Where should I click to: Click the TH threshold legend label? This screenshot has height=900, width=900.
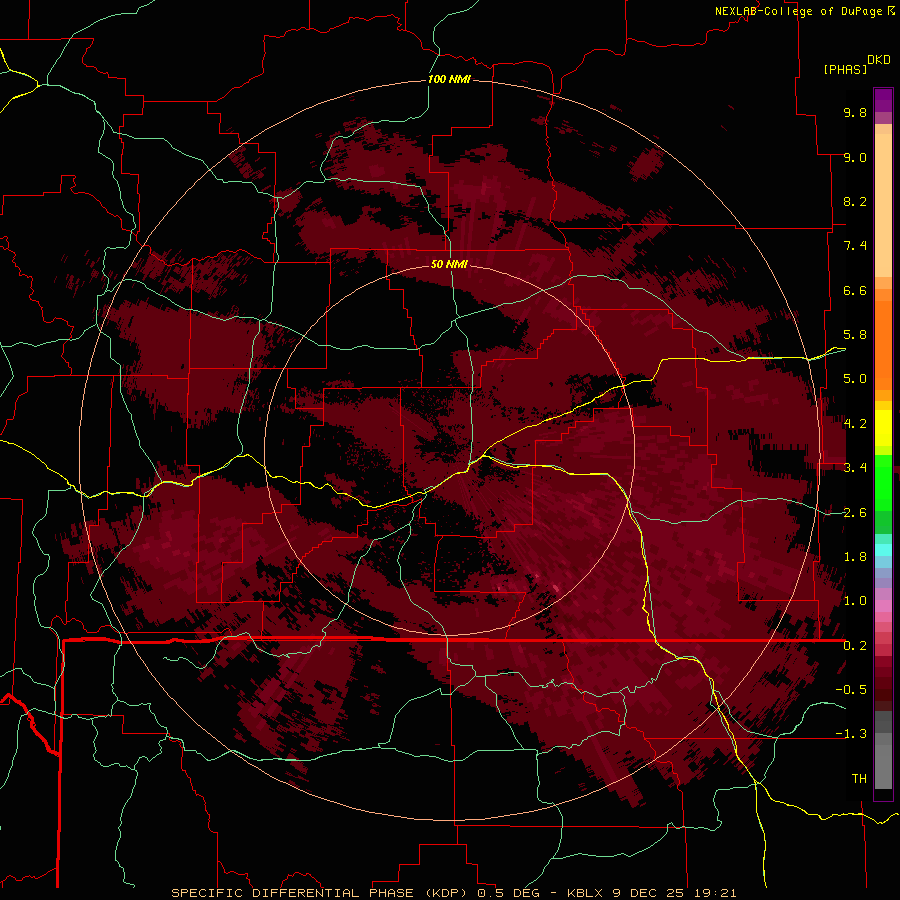859,779
